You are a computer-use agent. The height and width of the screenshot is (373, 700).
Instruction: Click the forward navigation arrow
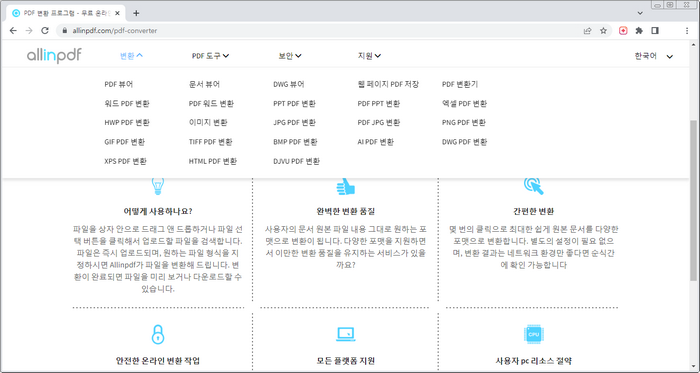29,31
